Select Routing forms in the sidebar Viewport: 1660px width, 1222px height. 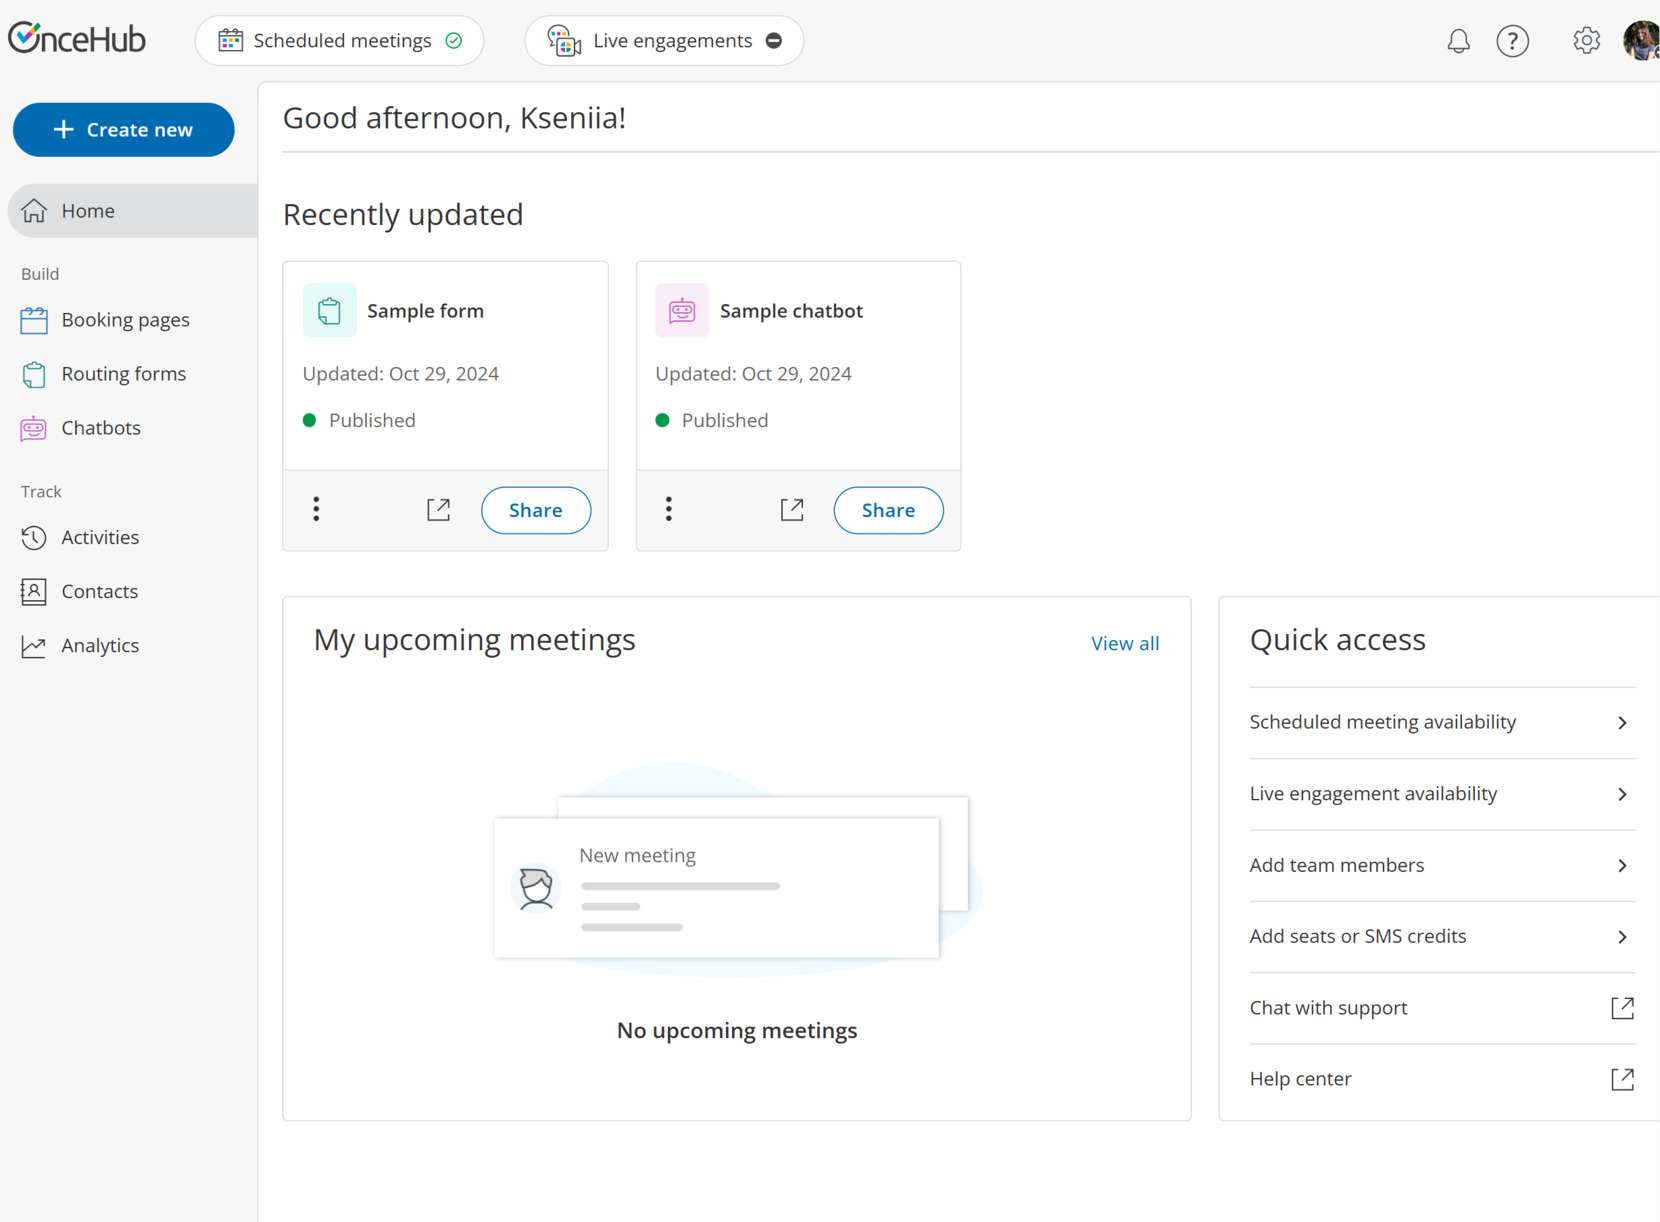[123, 373]
